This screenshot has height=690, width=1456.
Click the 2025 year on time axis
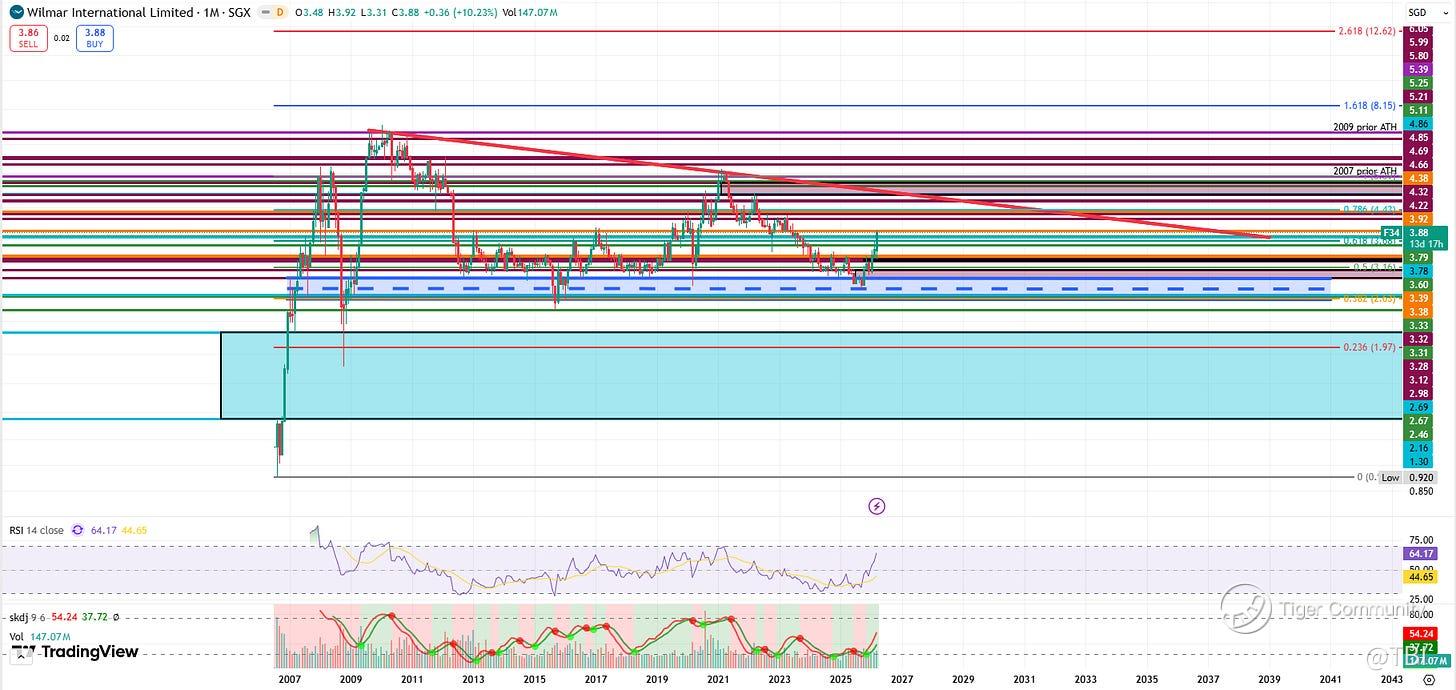pos(840,679)
